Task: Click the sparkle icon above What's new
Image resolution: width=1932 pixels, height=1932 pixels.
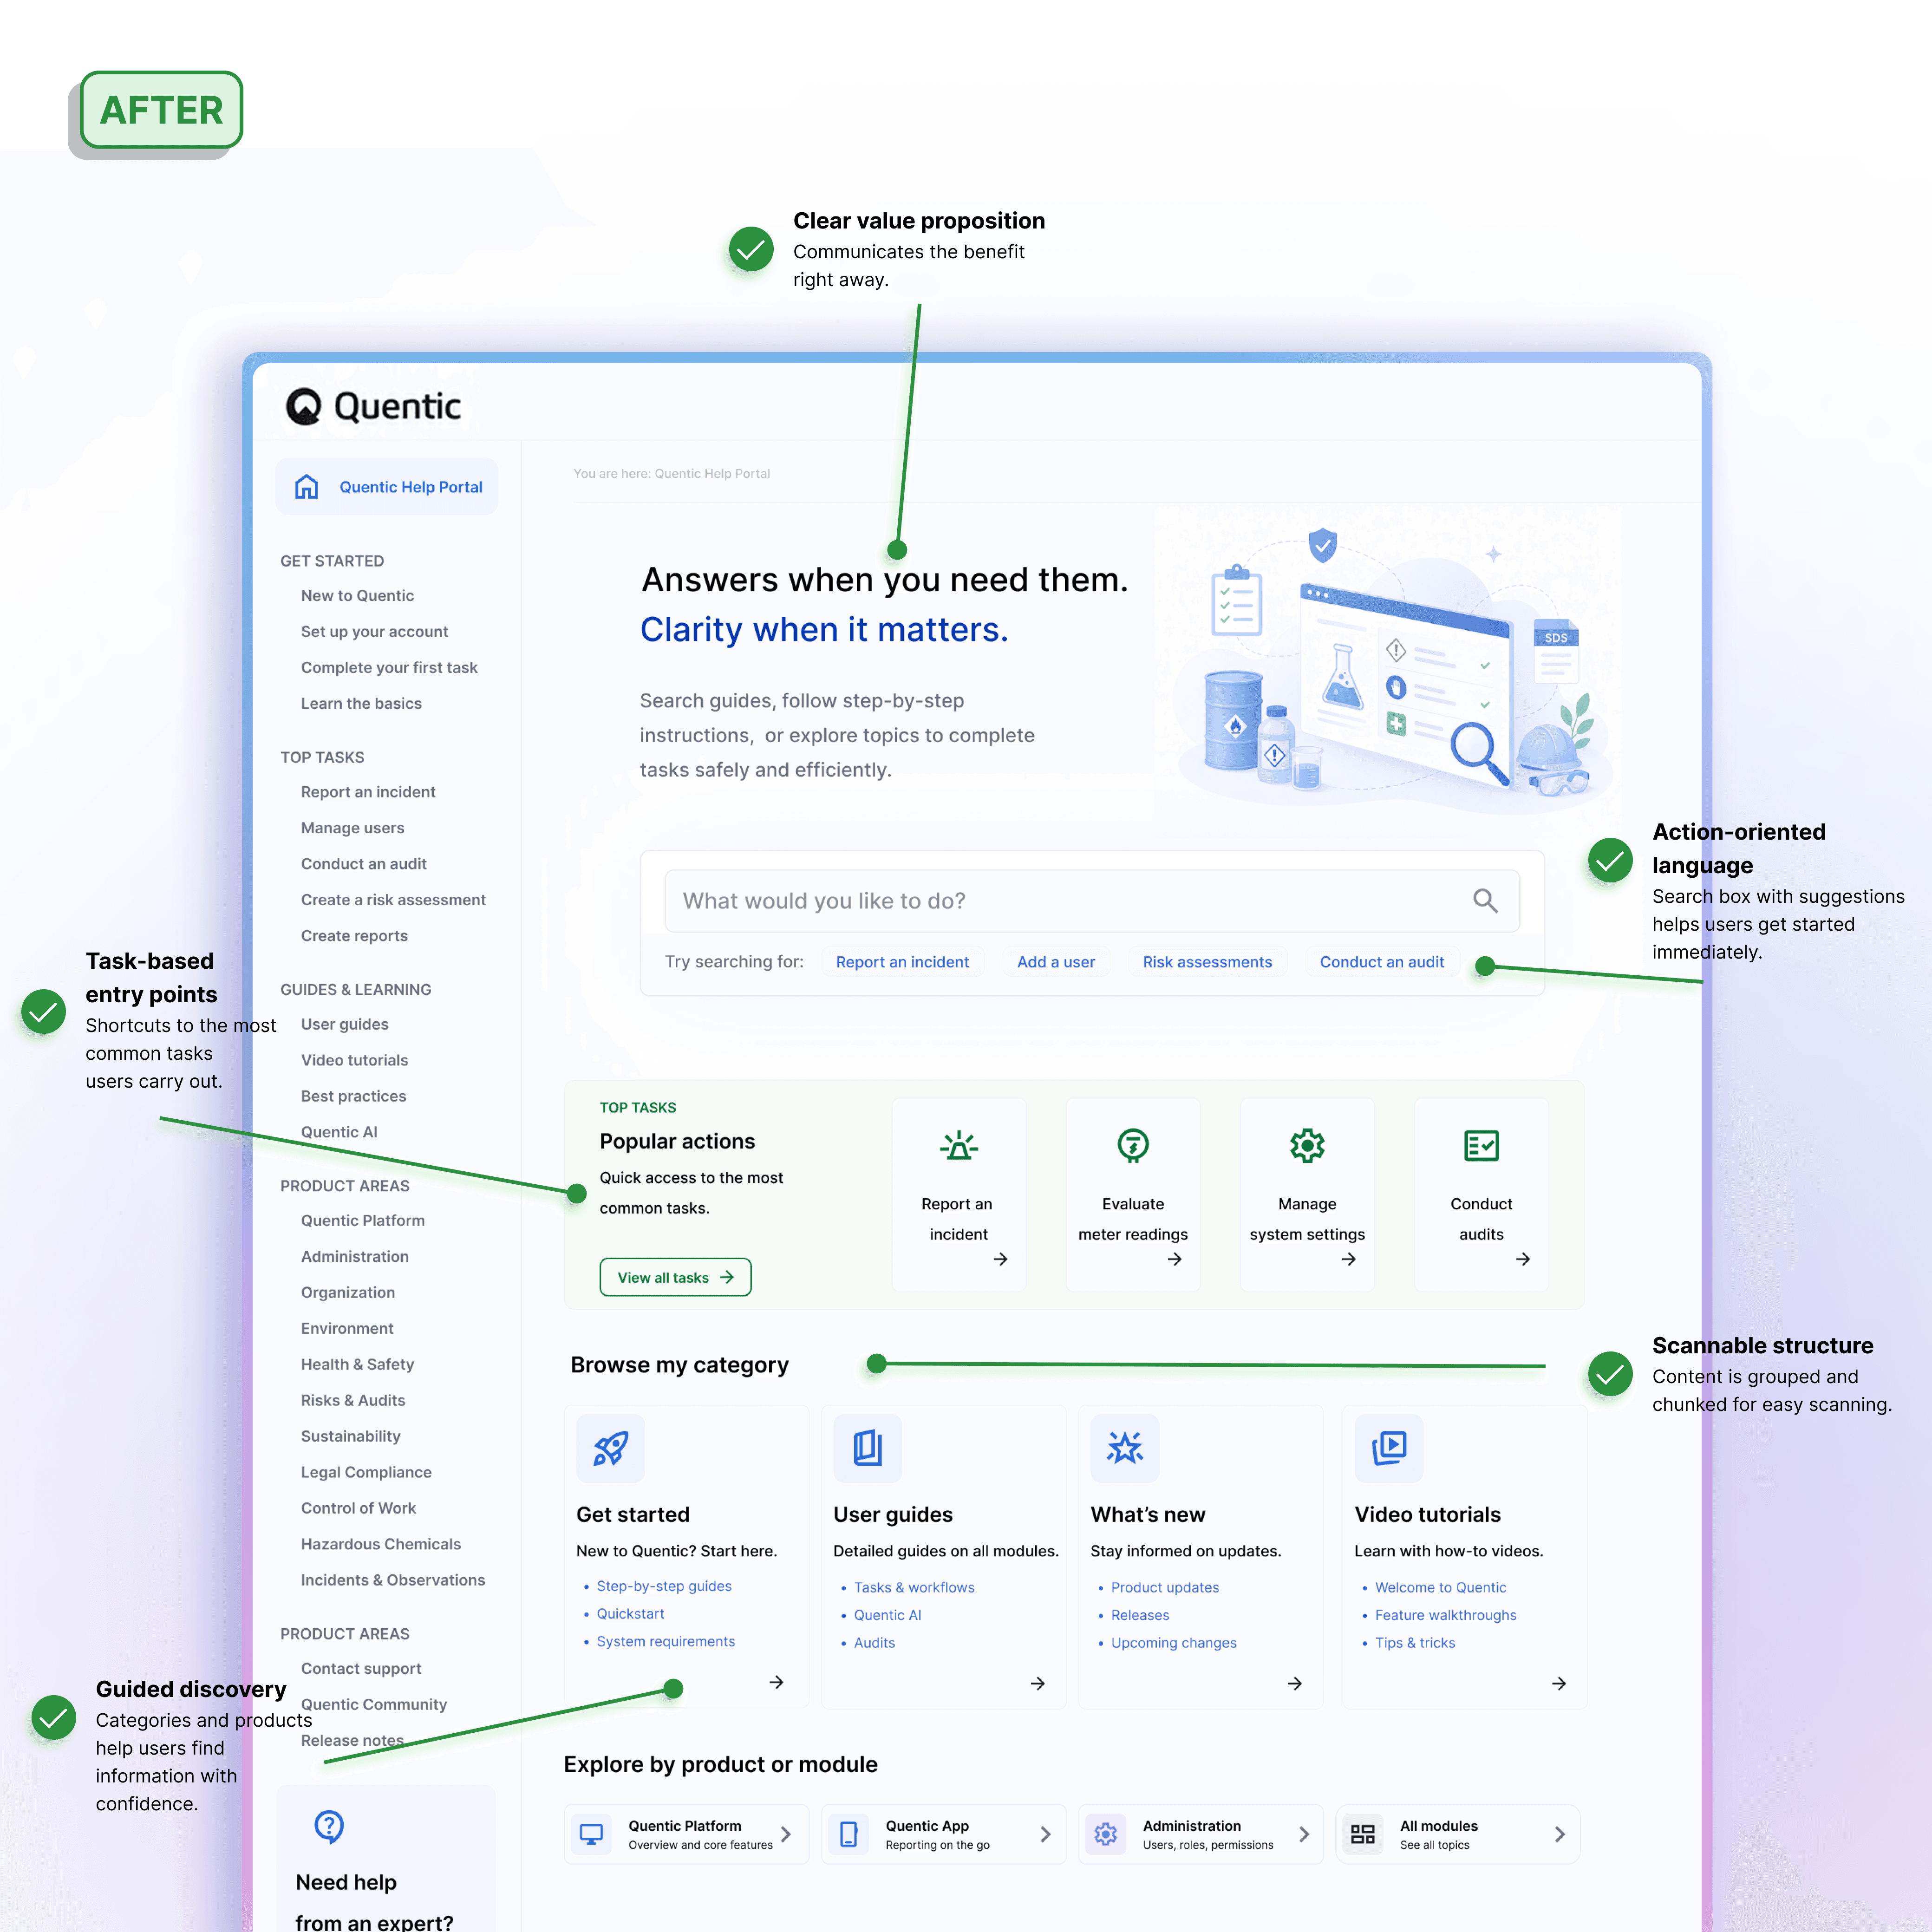Action: coord(1125,1448)
